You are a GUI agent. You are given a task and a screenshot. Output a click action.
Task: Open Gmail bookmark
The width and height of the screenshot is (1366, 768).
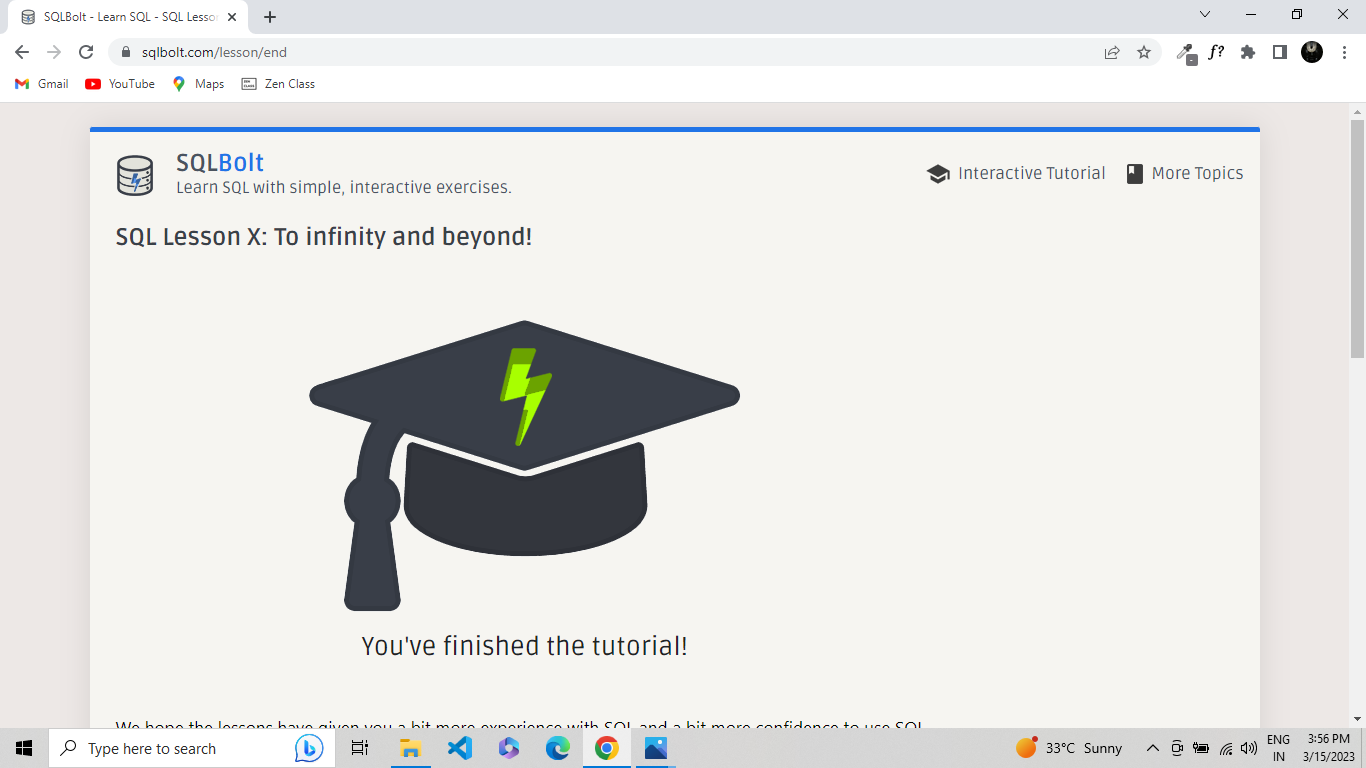[x=42, y=84]
